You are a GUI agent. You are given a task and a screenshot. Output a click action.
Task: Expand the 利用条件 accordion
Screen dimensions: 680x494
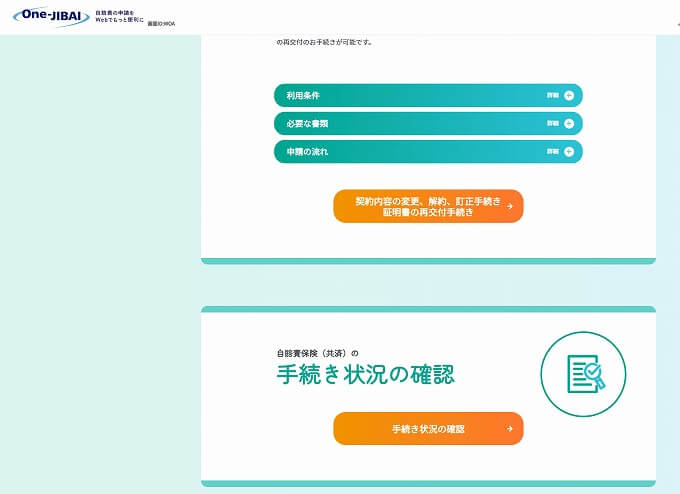pos(427,96)
